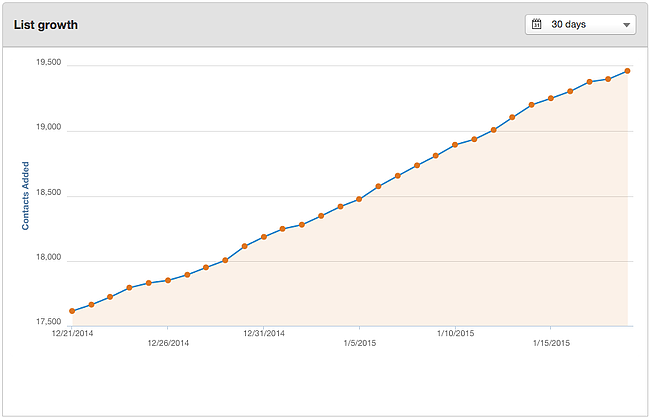Click the calendar icon in the date selector
Viewport: 649px width, 418px height.
coord(537,24)
